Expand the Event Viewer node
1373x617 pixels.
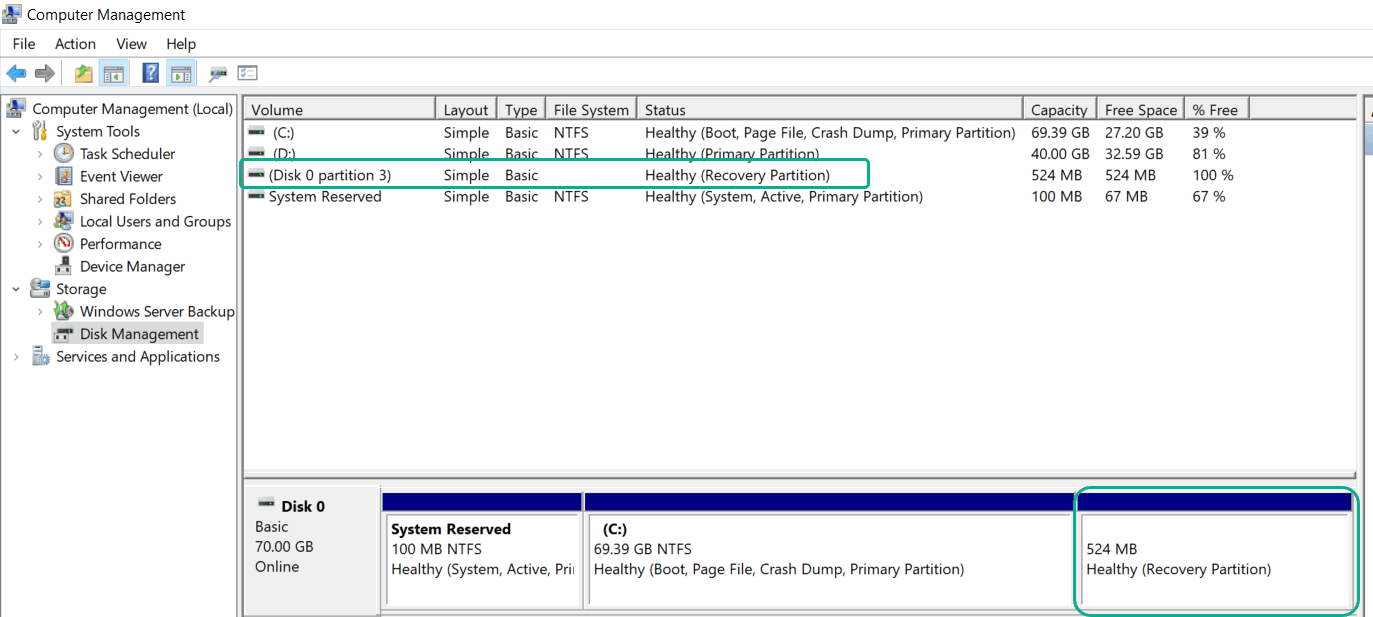coord(40,176)
